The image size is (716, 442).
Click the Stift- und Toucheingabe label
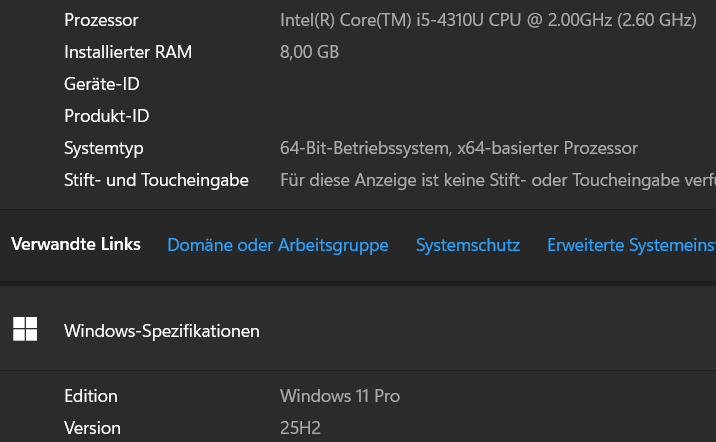(156, 180)
